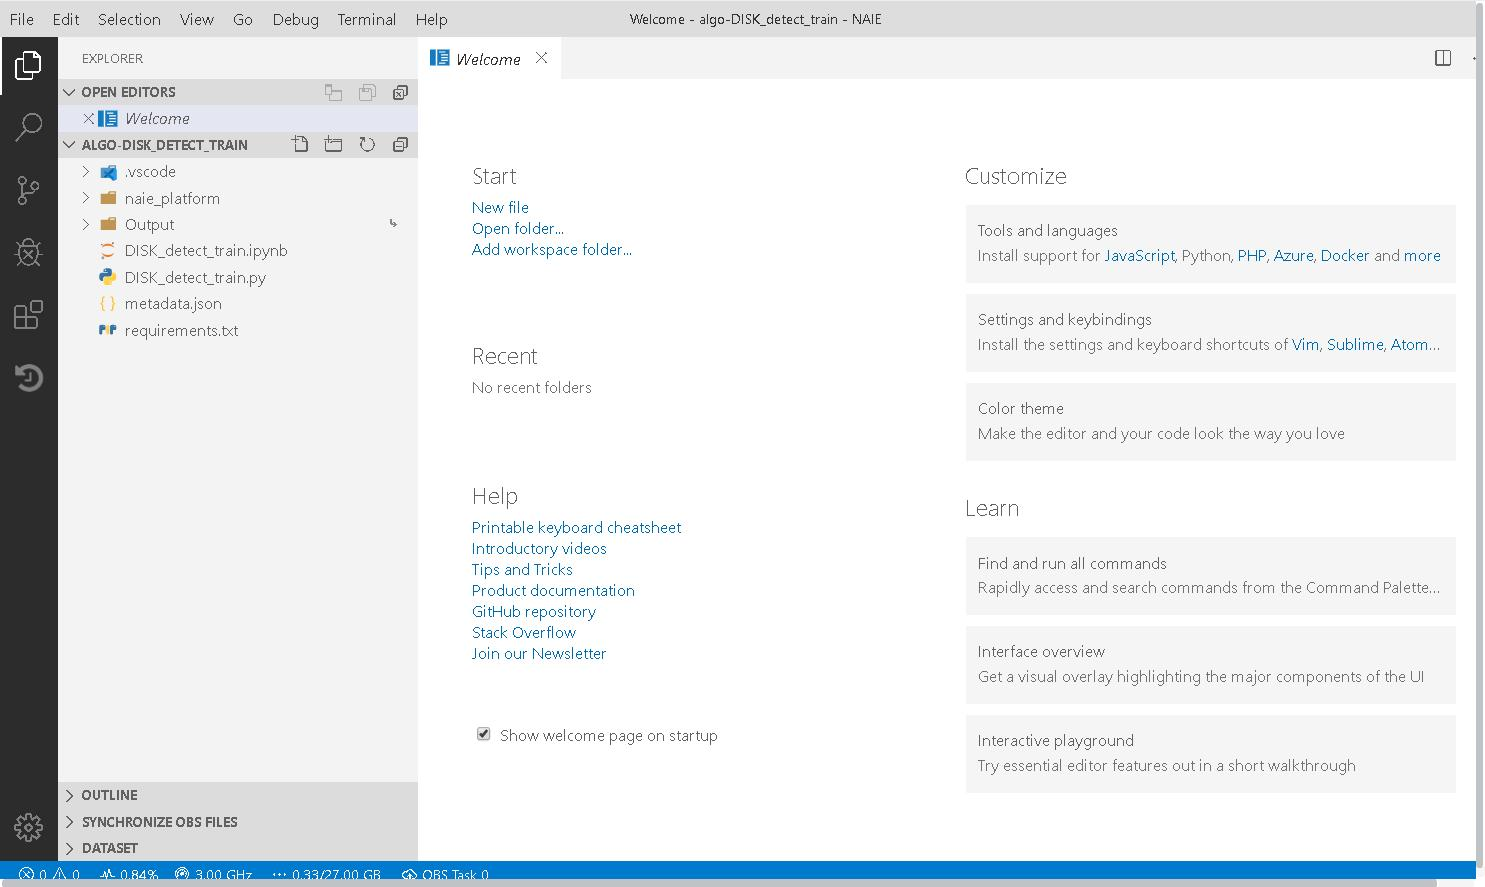The width and height of the screenshot is (1485, 887).
Task: Click the Add workspace folder... link
Action: point(552,249)
